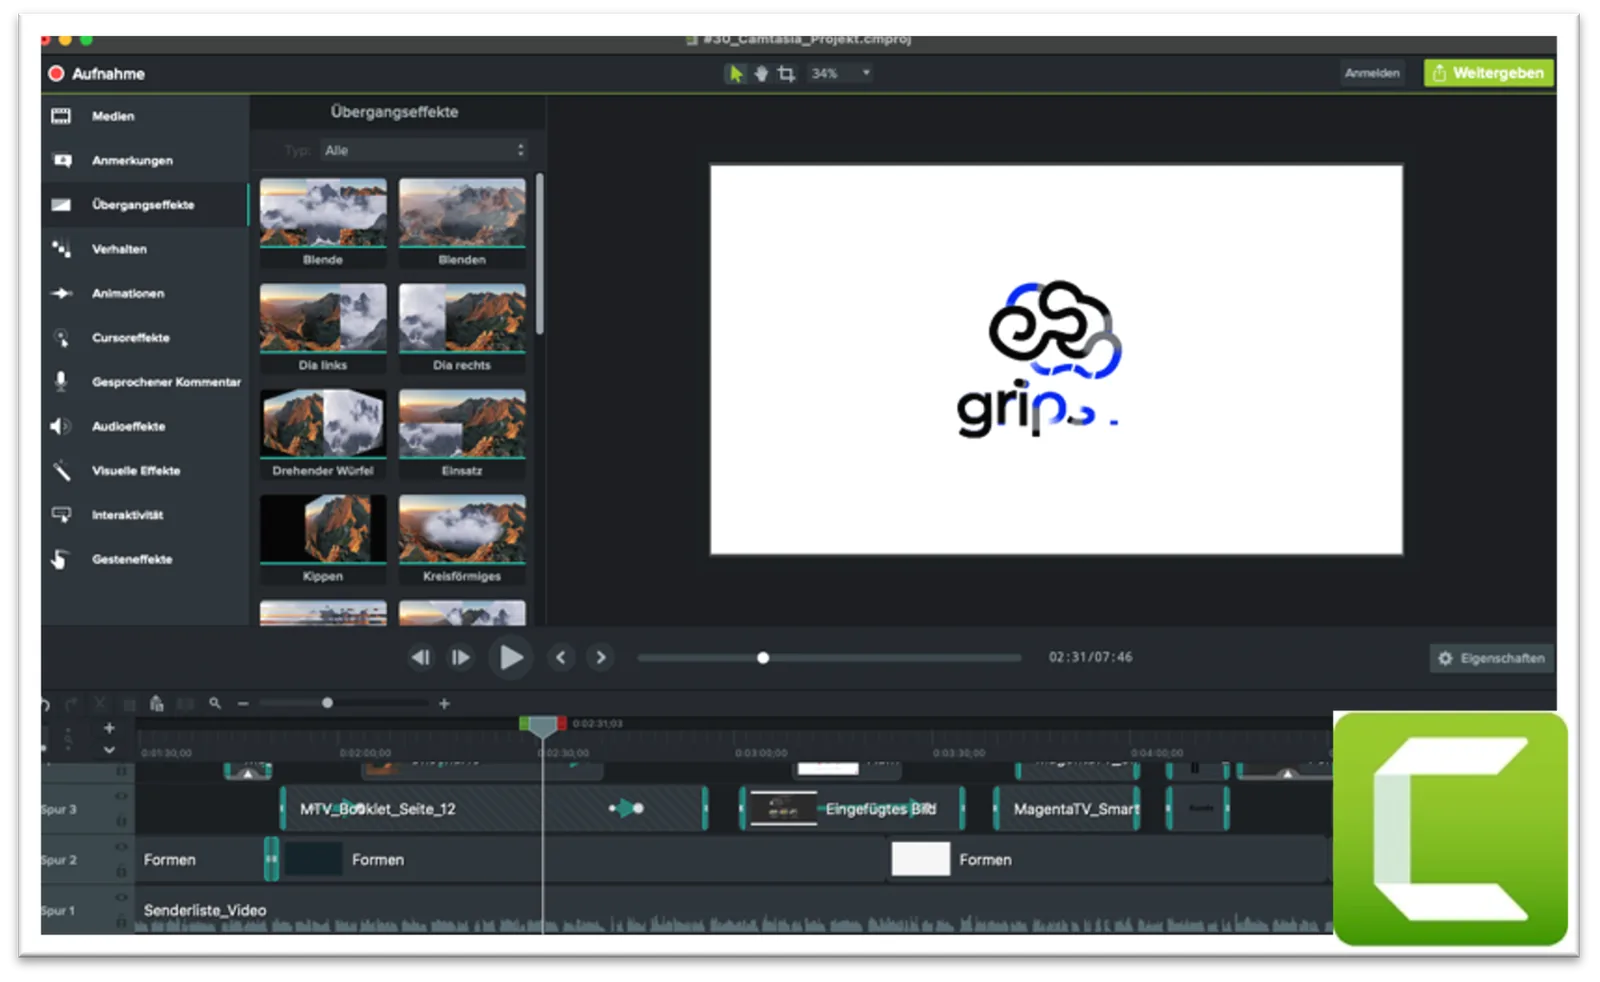Expand the tracks chevron below the plus

coord(109,749)
